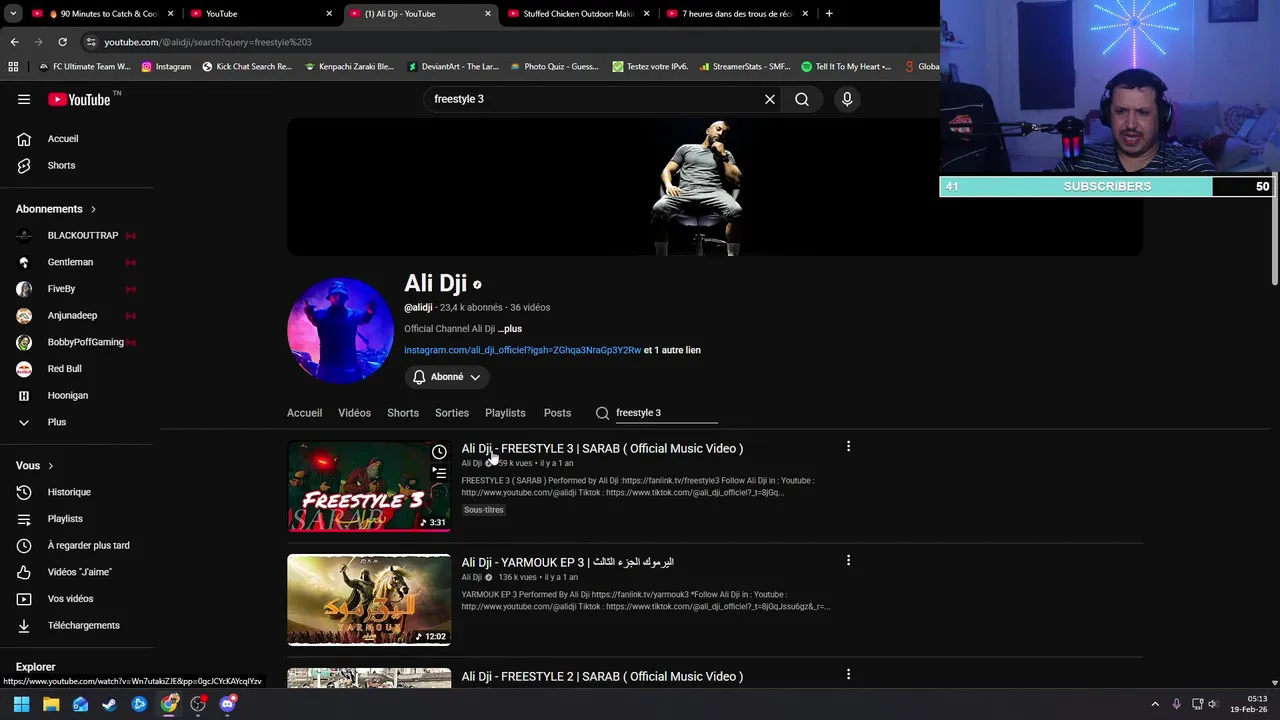Add FREESTYLE 3 to the queue

[439, 473]
